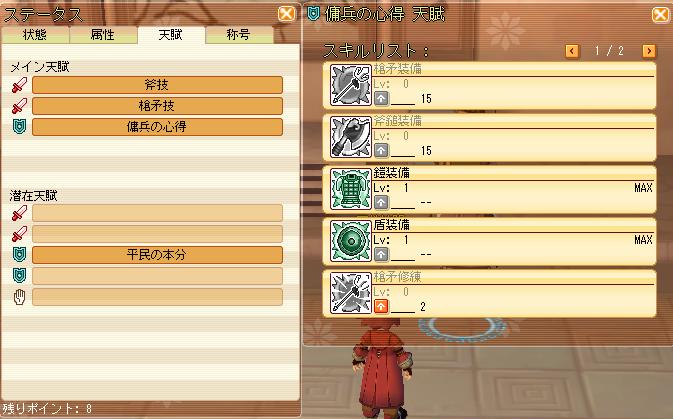673x419 pixels.
Task: Open the 称号 tab
Action: click(239, 35)
